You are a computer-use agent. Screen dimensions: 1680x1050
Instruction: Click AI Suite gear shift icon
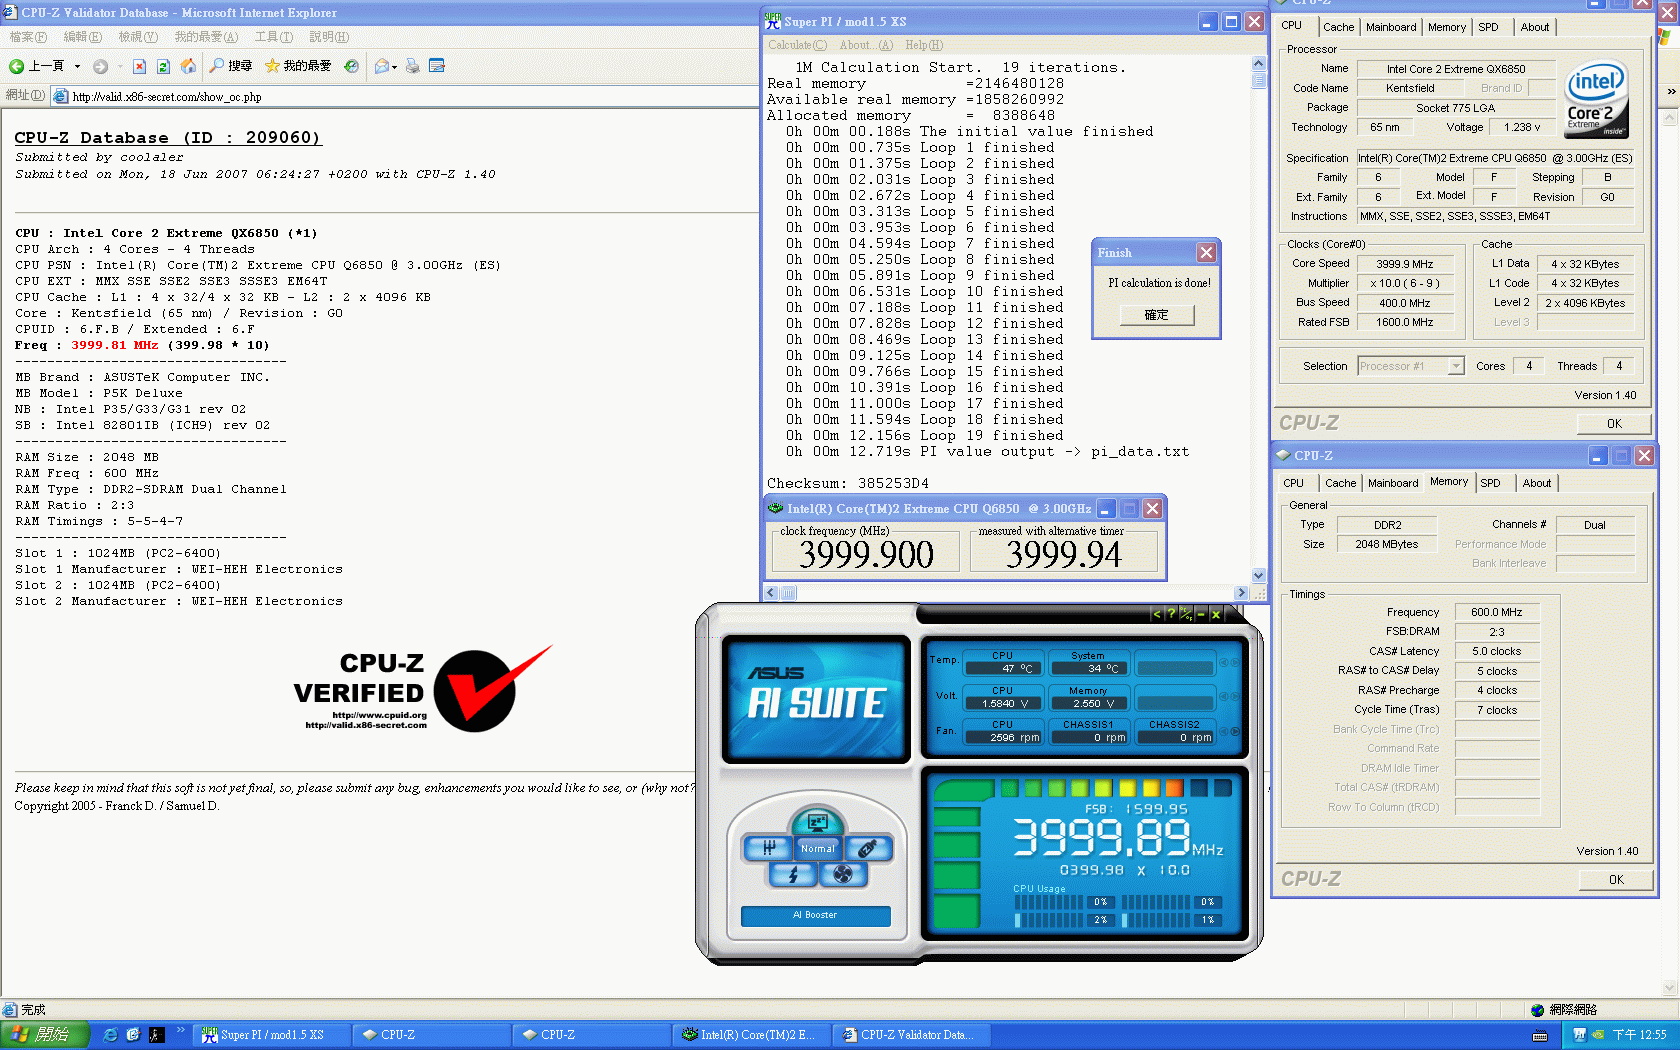[x=768, y=848]
